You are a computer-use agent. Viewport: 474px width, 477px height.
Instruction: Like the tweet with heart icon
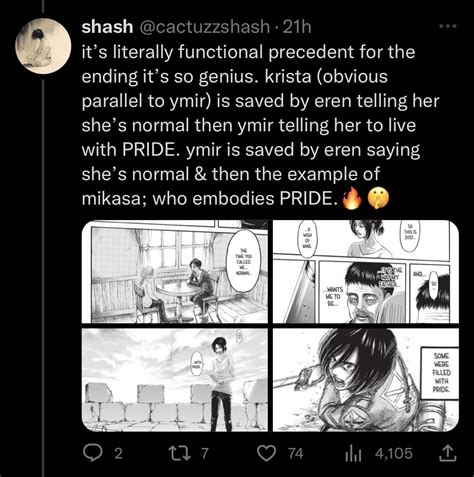267,454
